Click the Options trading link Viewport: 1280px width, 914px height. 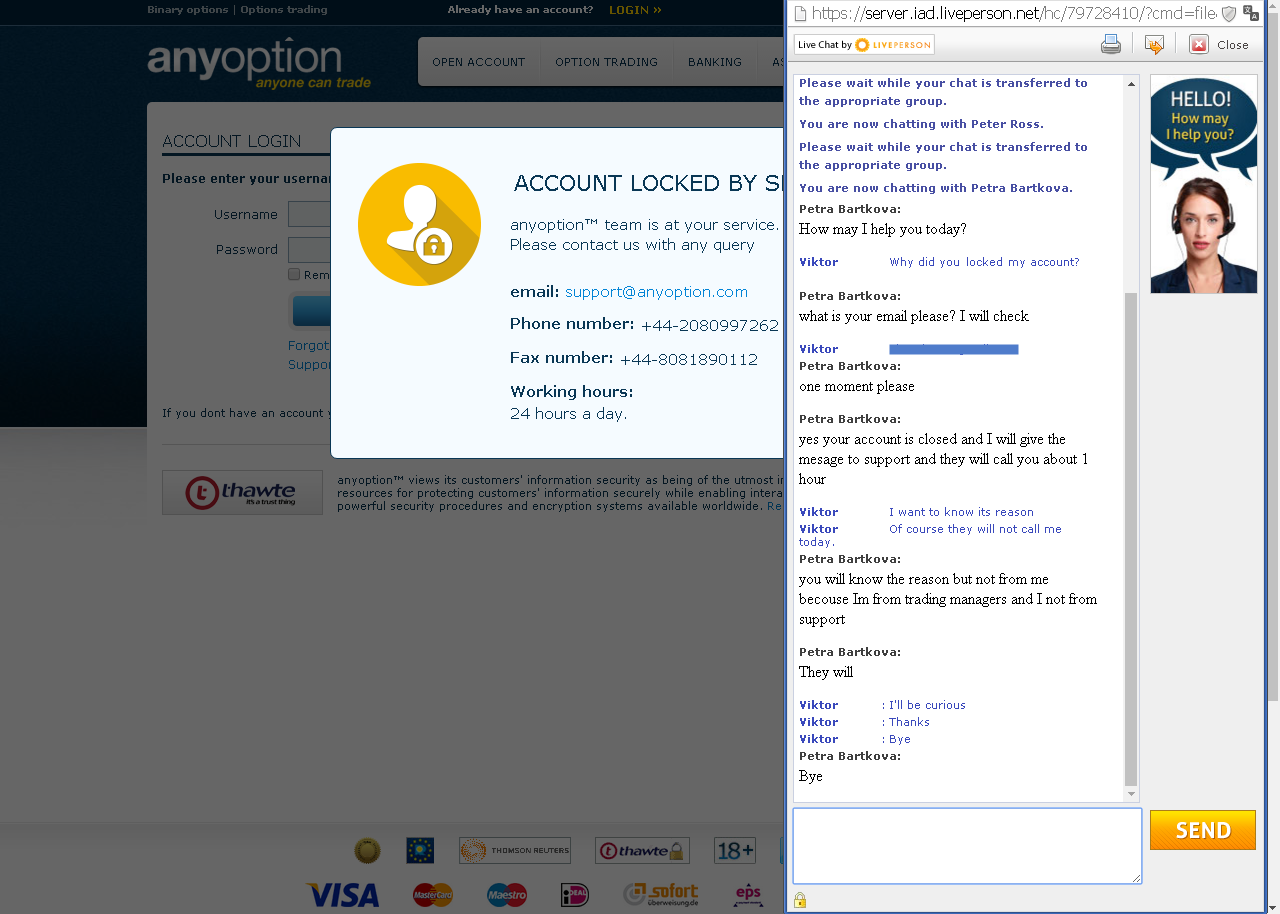click(284, 10)
